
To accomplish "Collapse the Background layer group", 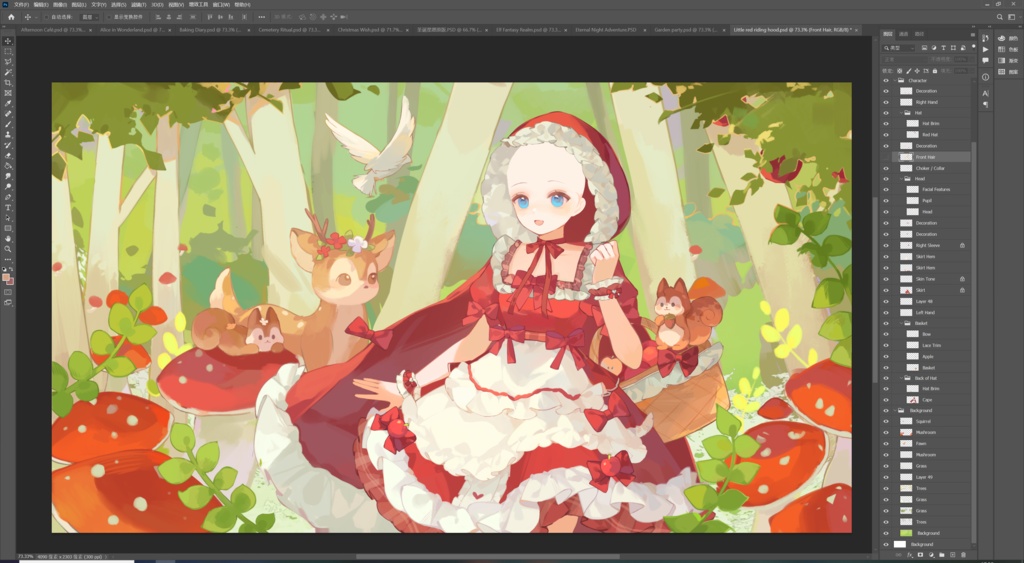I will click(x=895, y=410).
